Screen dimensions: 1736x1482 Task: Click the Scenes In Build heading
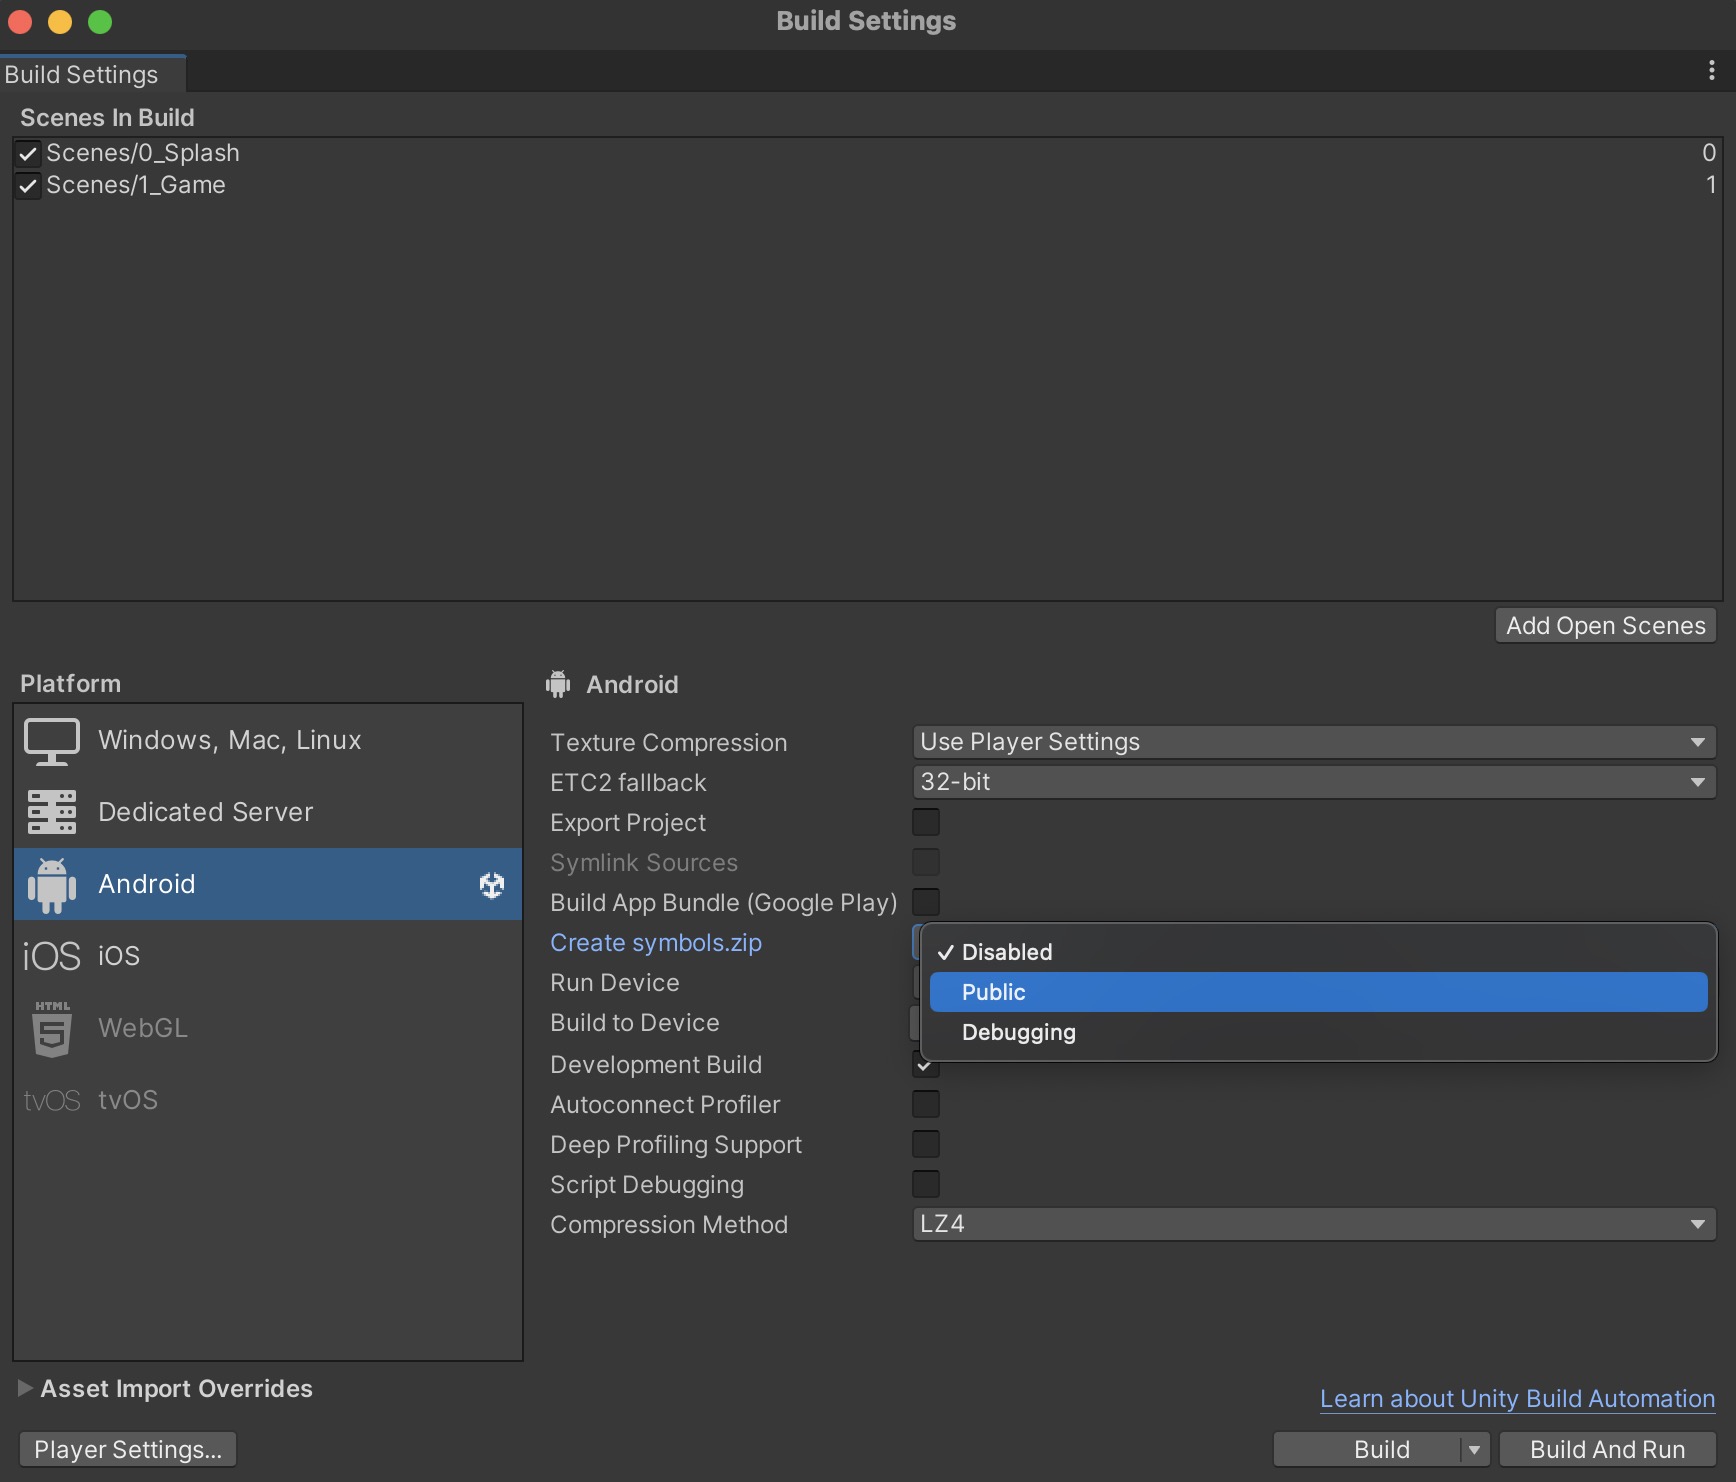107,118
